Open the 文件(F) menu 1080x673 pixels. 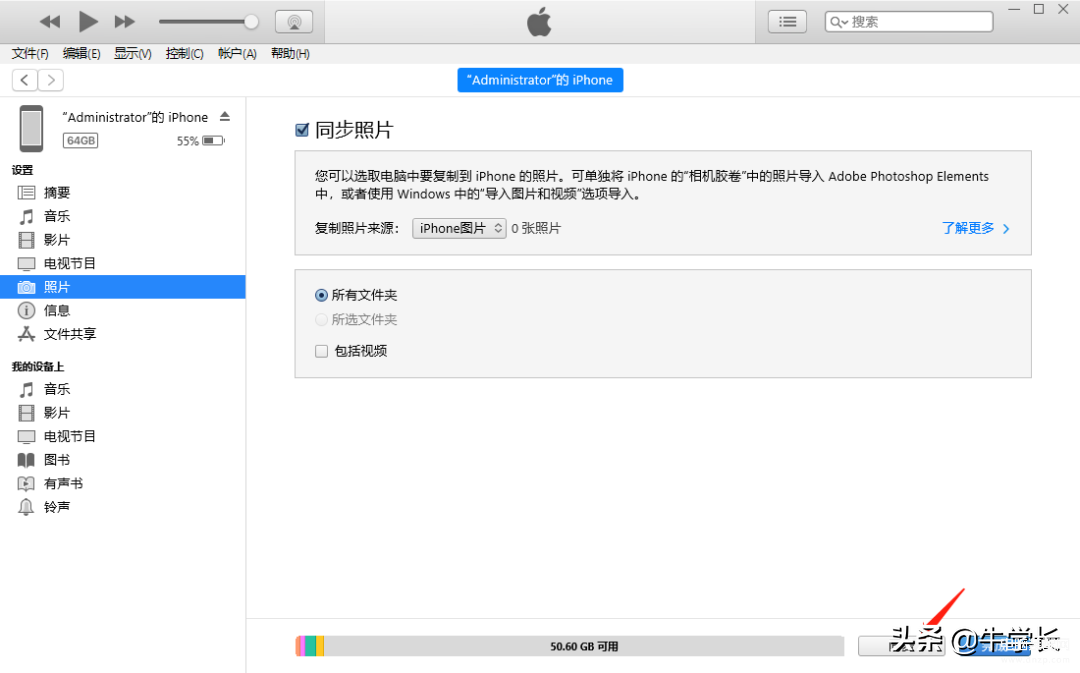pyautogui.click(x=30, y=54)
